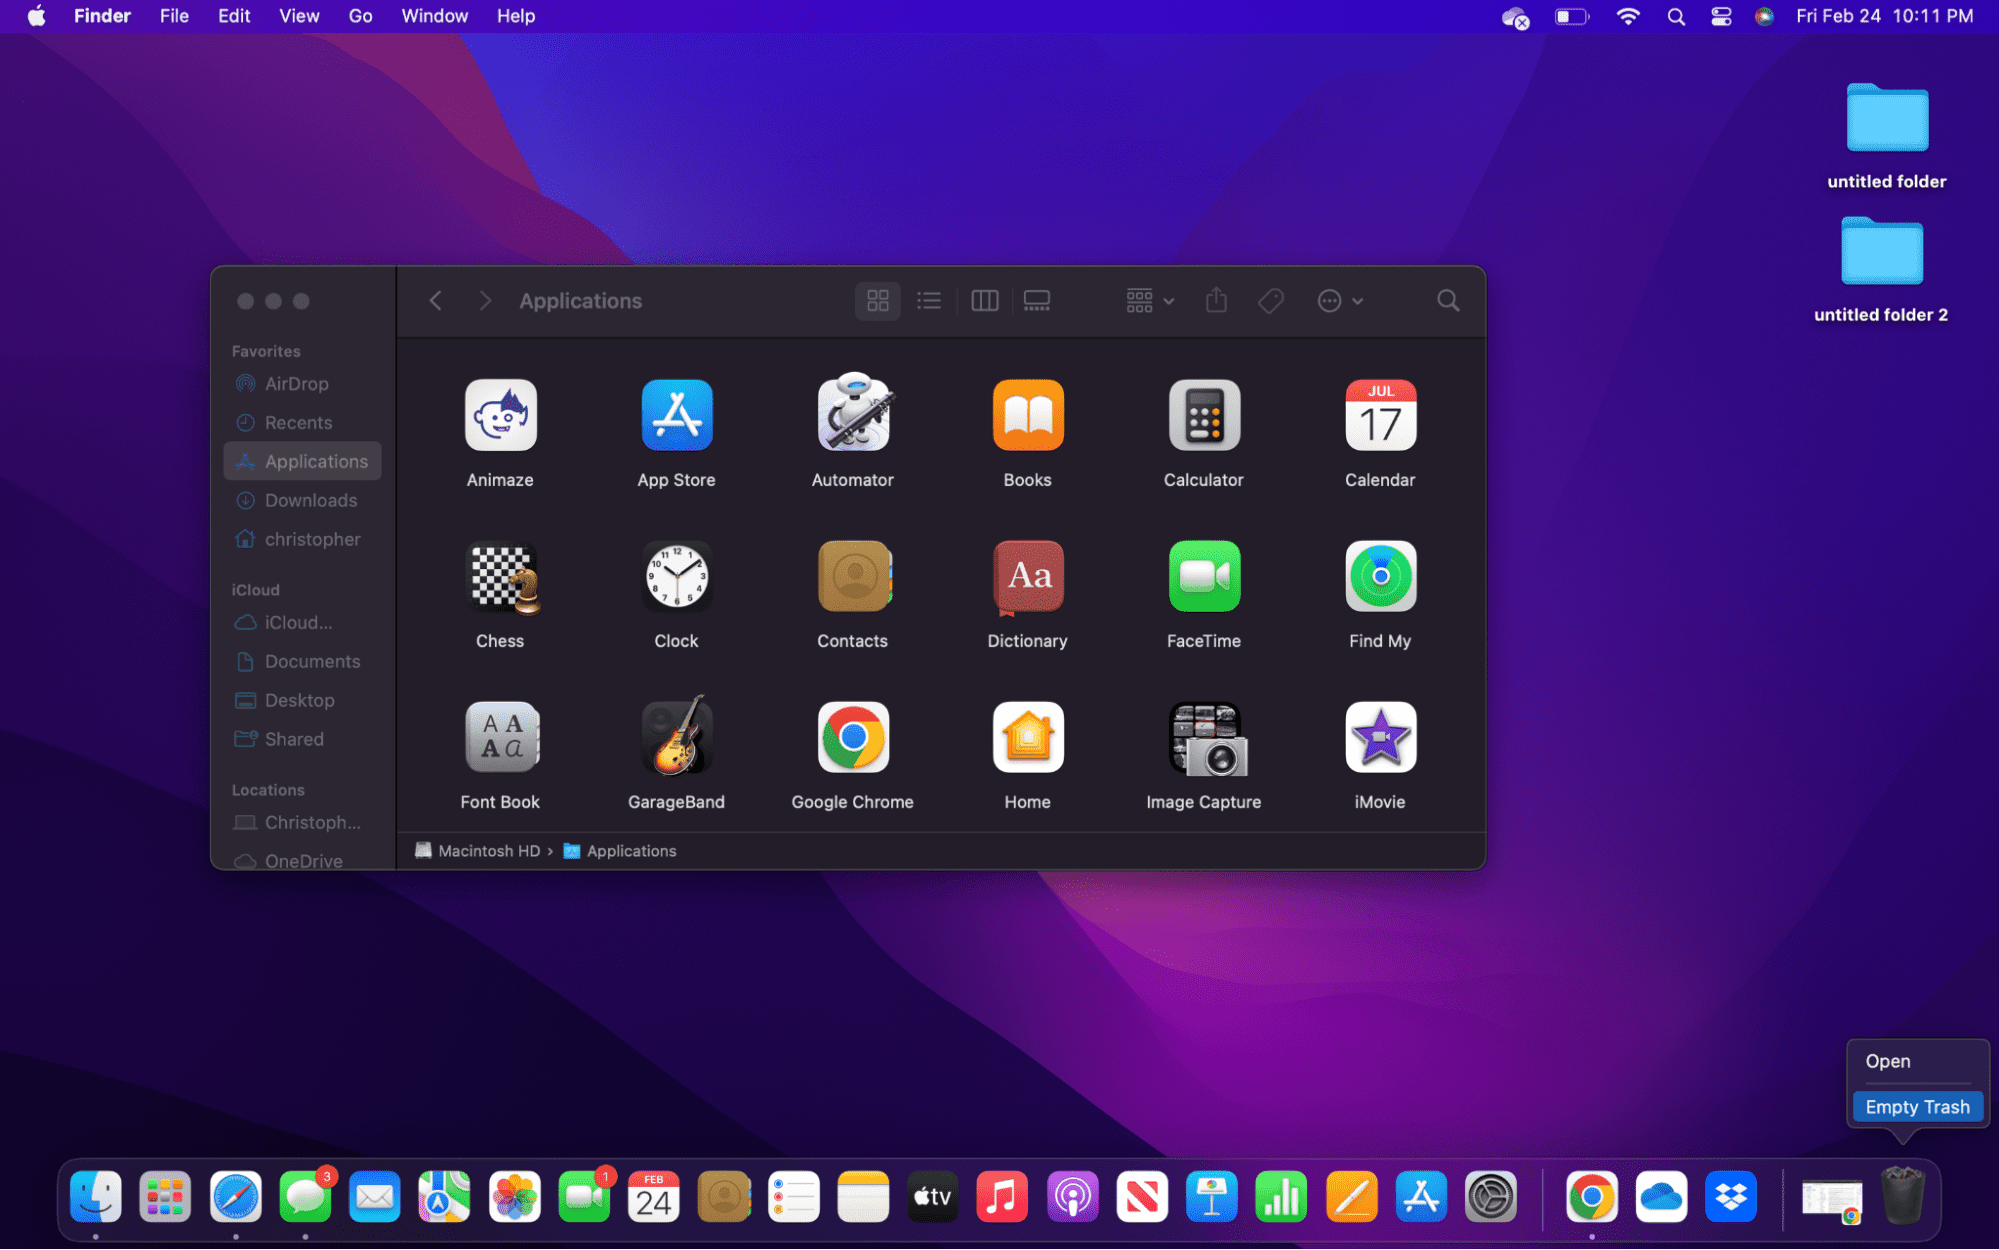Click the Share toolbar button

click(1216, 300)
